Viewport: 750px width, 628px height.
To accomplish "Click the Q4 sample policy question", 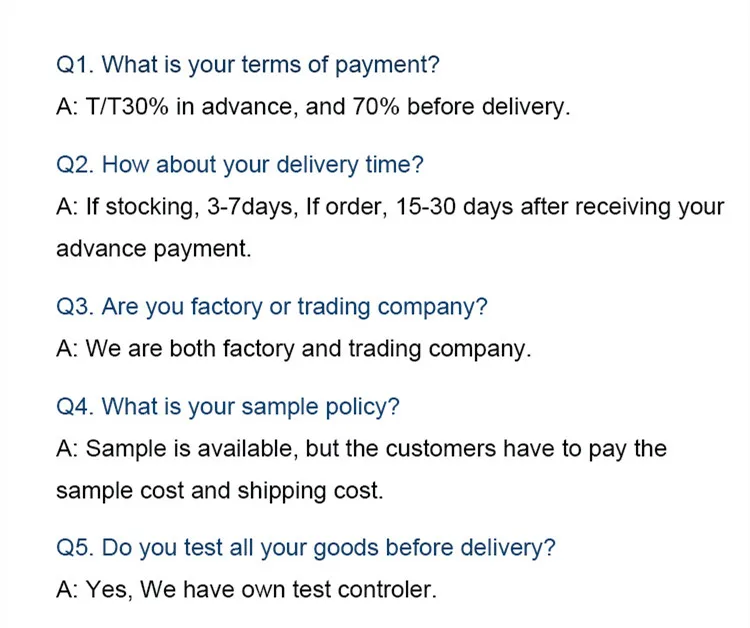I will pyautogui.click(x=228, y=406).
